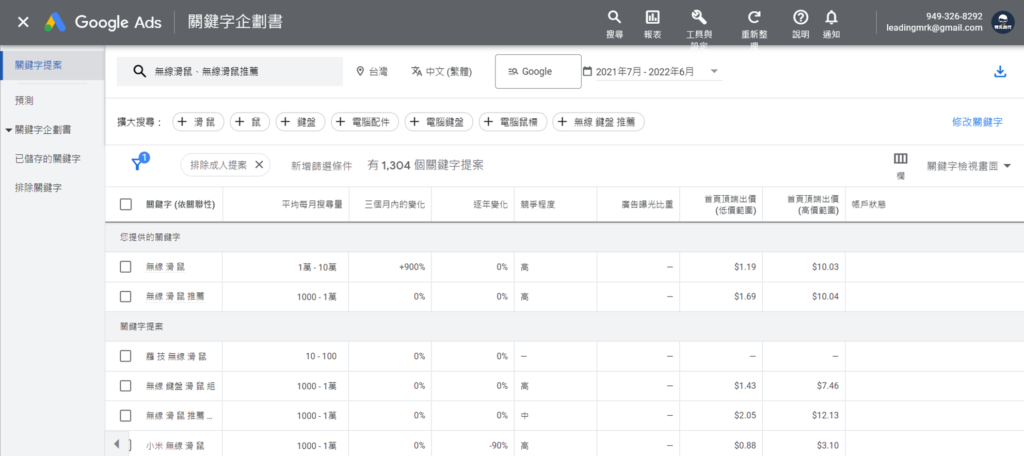Sort by 競爭程度 column header
Image resolution: width=1024 pixels, height=456 pixels.
pos(537,204)
